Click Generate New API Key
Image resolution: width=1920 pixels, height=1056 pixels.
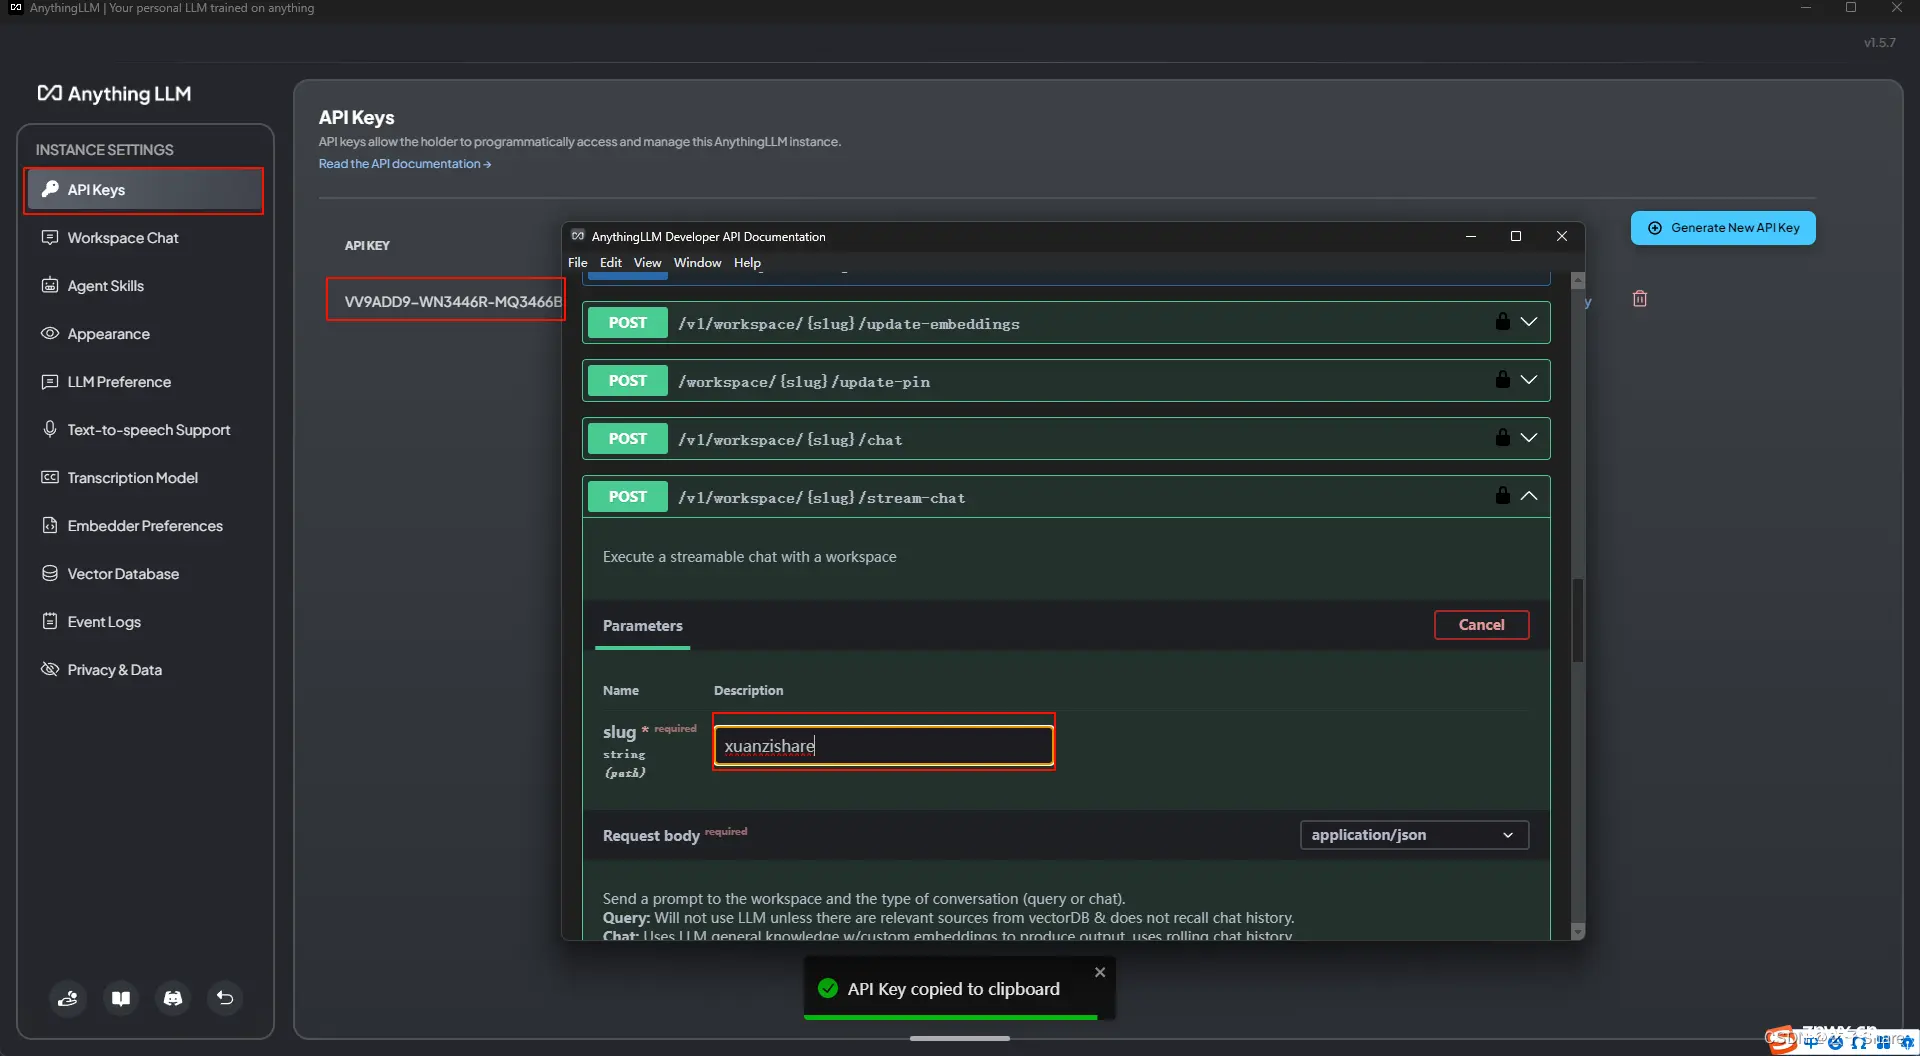[1723, 228]
